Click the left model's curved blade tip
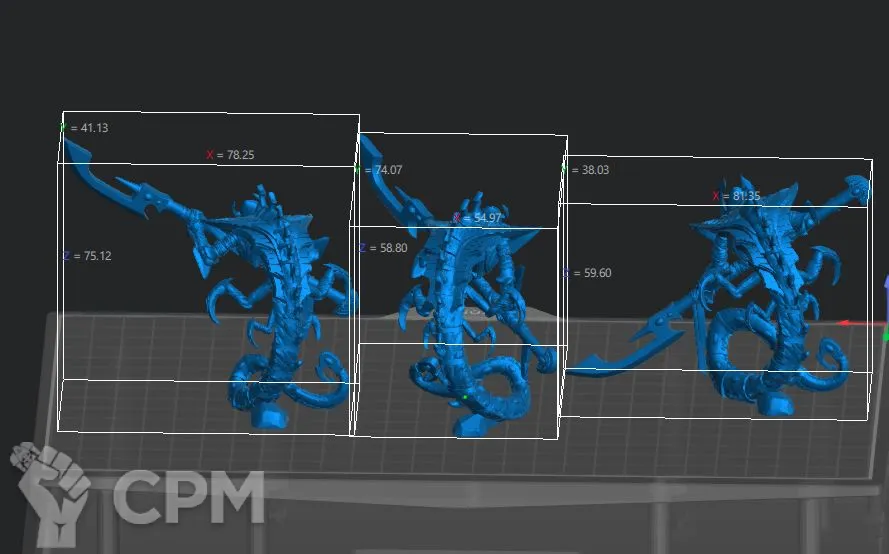This screenshot has height=554, width=889. 75,149
